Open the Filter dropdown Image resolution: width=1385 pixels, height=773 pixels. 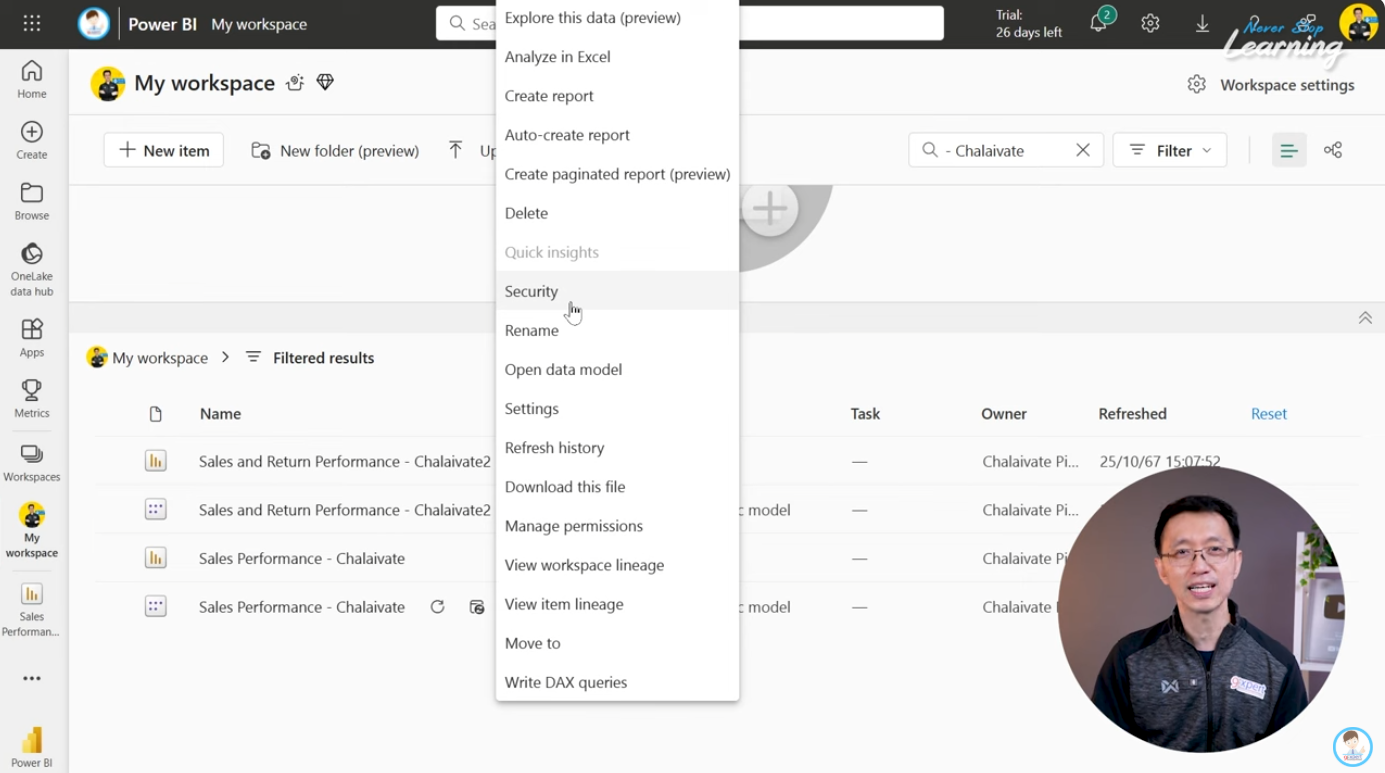(x=1169, y=149)
